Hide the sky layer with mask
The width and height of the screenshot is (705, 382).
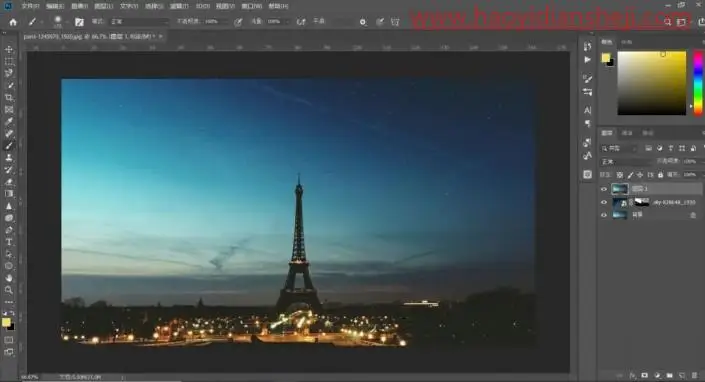(x=604, y=202)
